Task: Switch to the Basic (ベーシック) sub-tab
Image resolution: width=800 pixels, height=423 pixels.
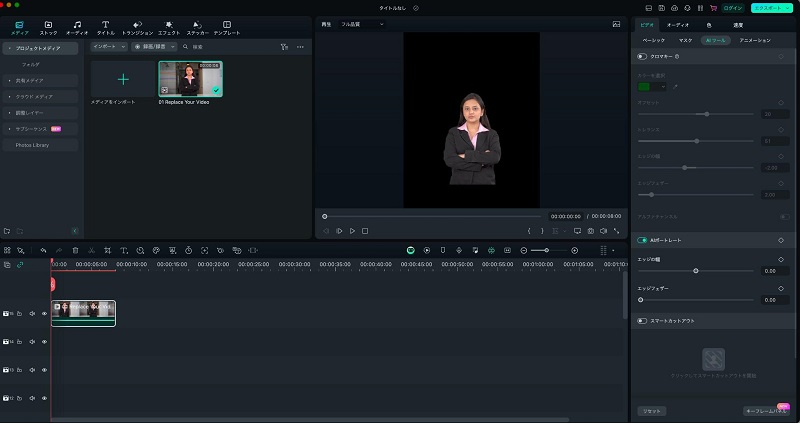Action: pos(654,40)
